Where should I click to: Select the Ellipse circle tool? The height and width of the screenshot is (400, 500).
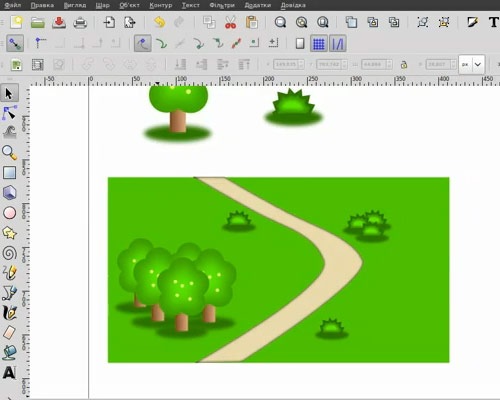(x=9, y=213)
